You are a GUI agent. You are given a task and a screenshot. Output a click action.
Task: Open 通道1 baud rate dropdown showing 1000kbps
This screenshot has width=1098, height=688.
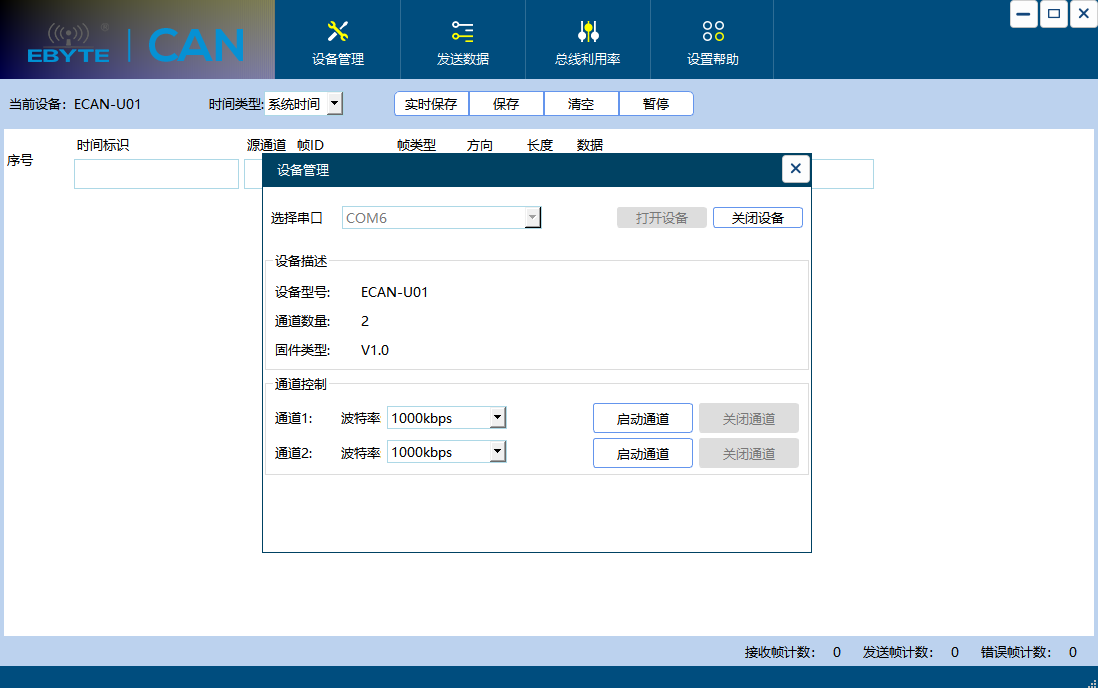(x=498, y=417)
